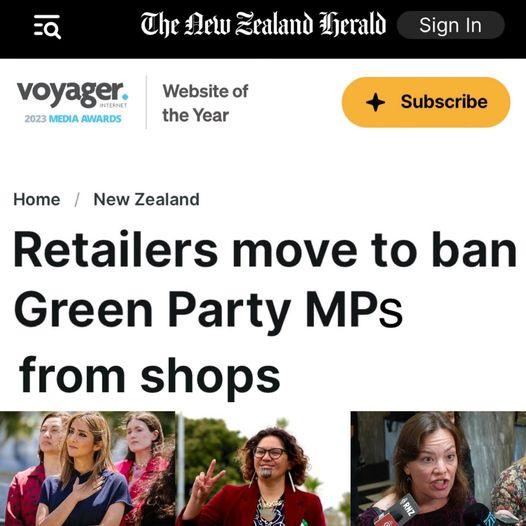Open the New Zealand breadcrumb section
Image resolution: width=526 pixels, height=526 pixels.
147,200
